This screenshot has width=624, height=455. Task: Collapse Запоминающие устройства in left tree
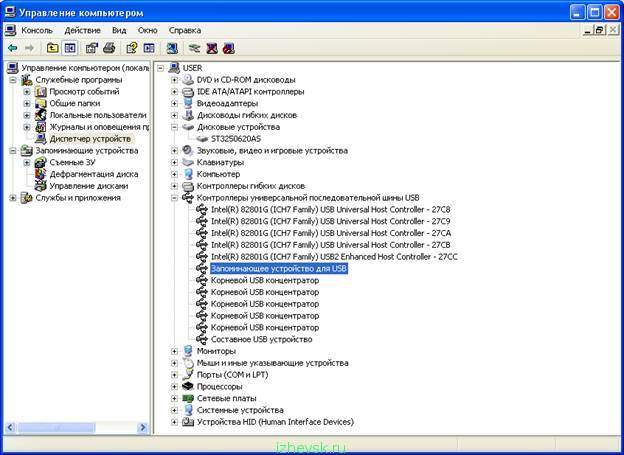pos(13,151)
